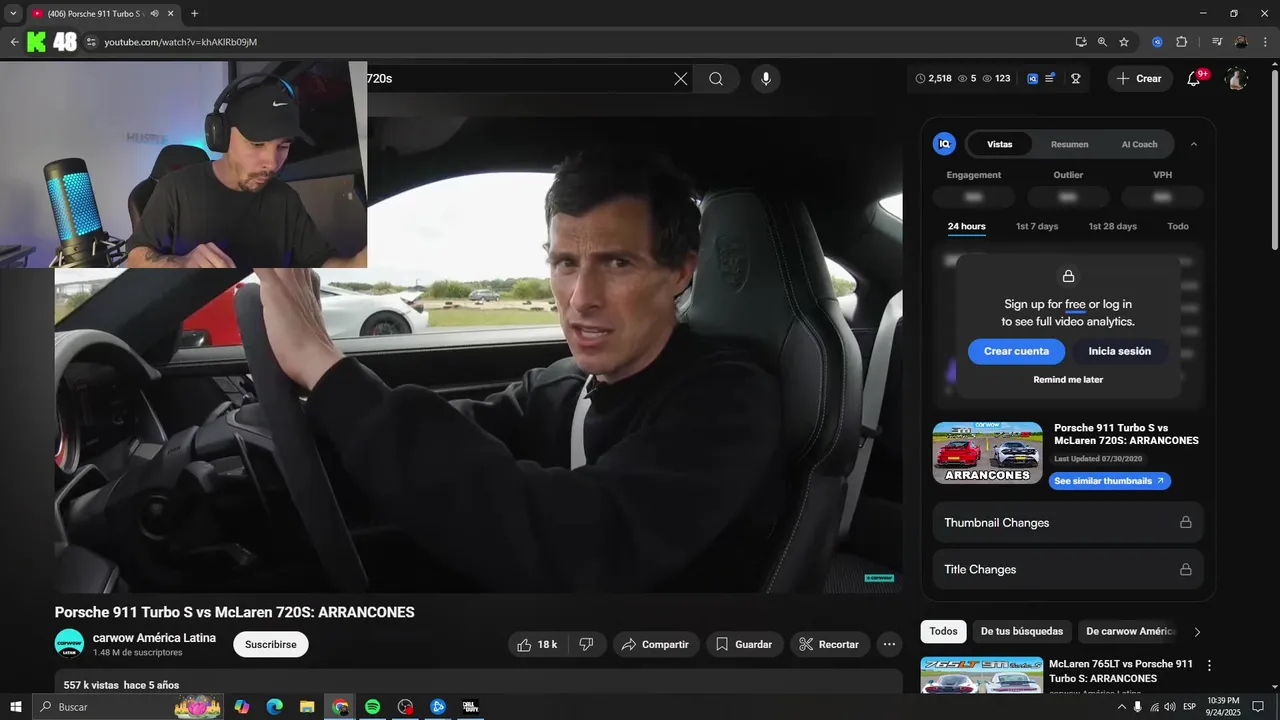Expand the Thumbnail Changes section
Image resolution: width=1280 pixels, height=720 pixels.
[x=1068, y=523]
